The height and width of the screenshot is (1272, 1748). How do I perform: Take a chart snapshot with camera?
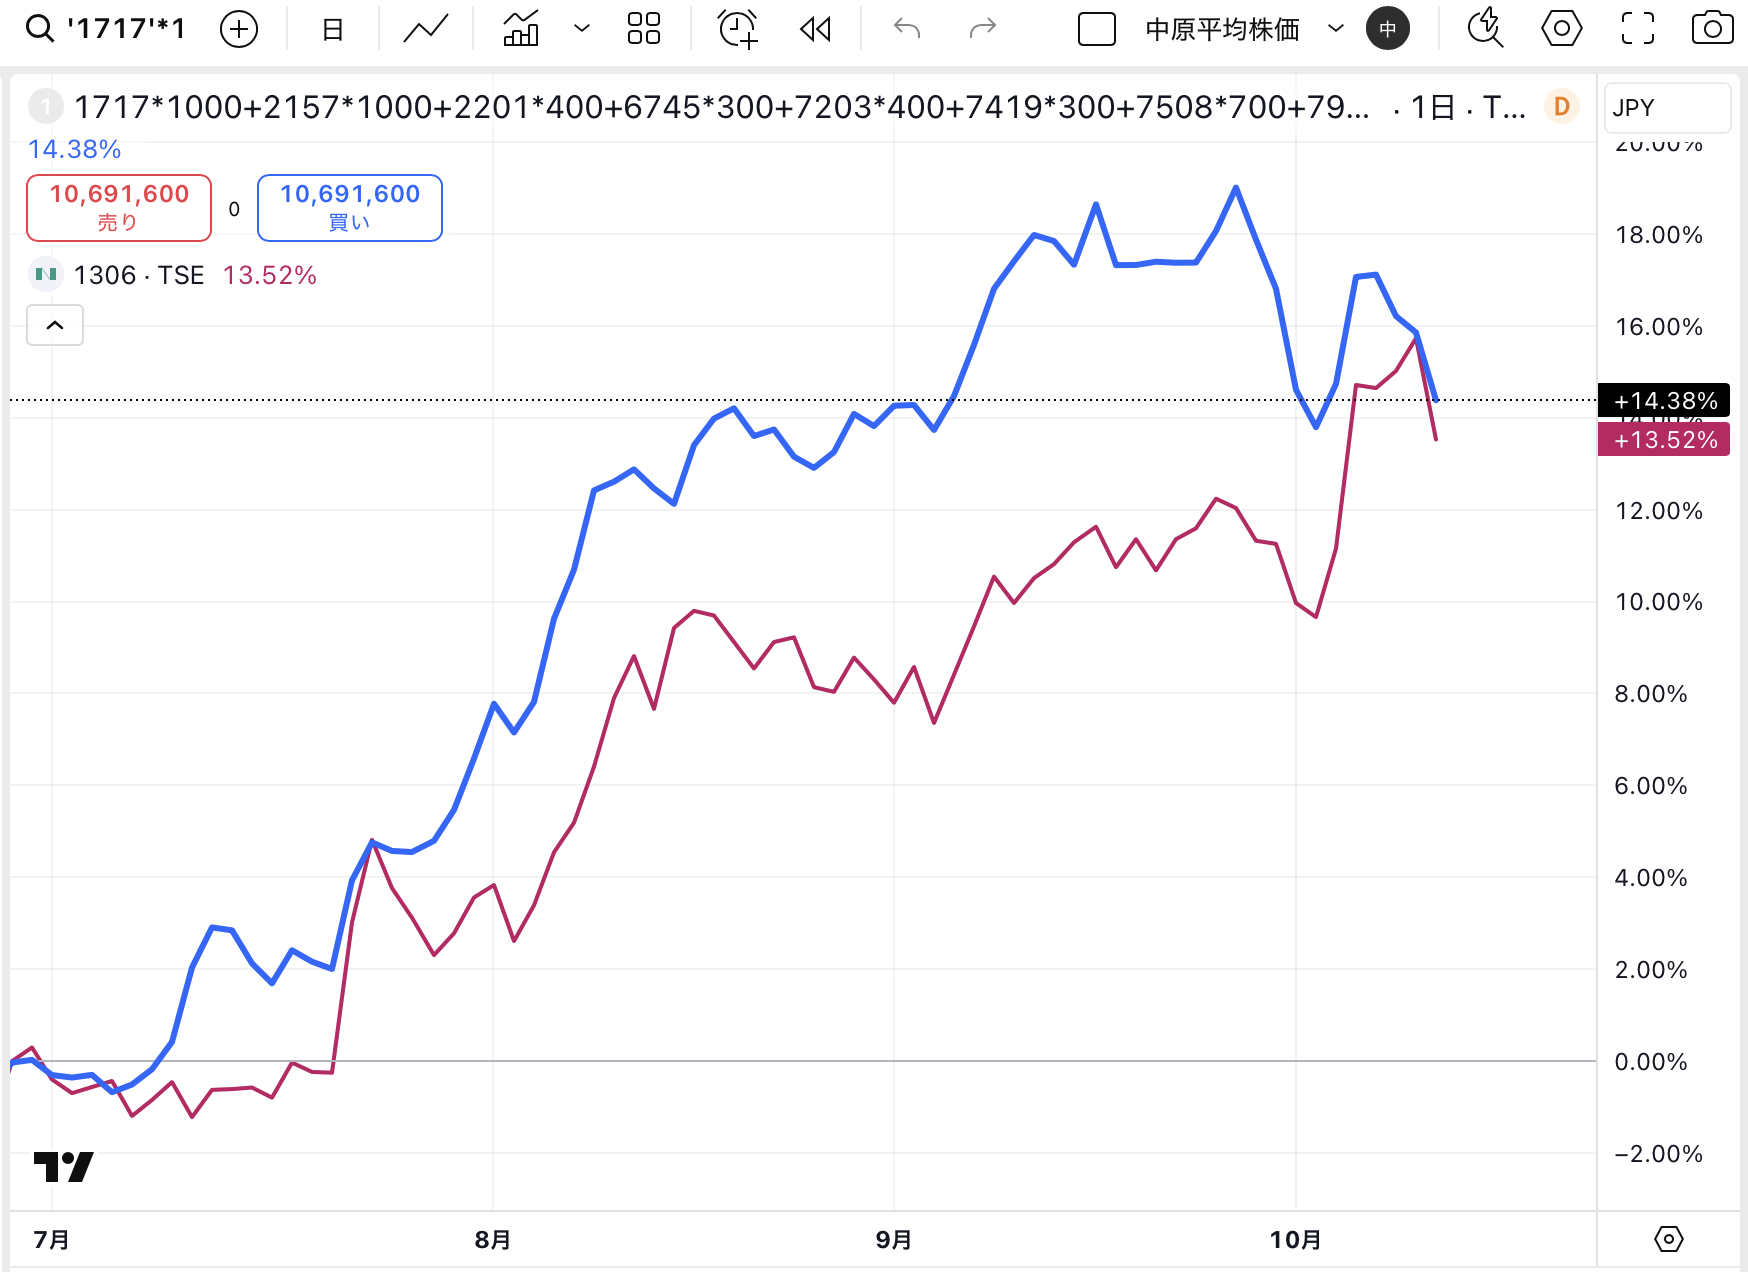(x=1712, y=29)
